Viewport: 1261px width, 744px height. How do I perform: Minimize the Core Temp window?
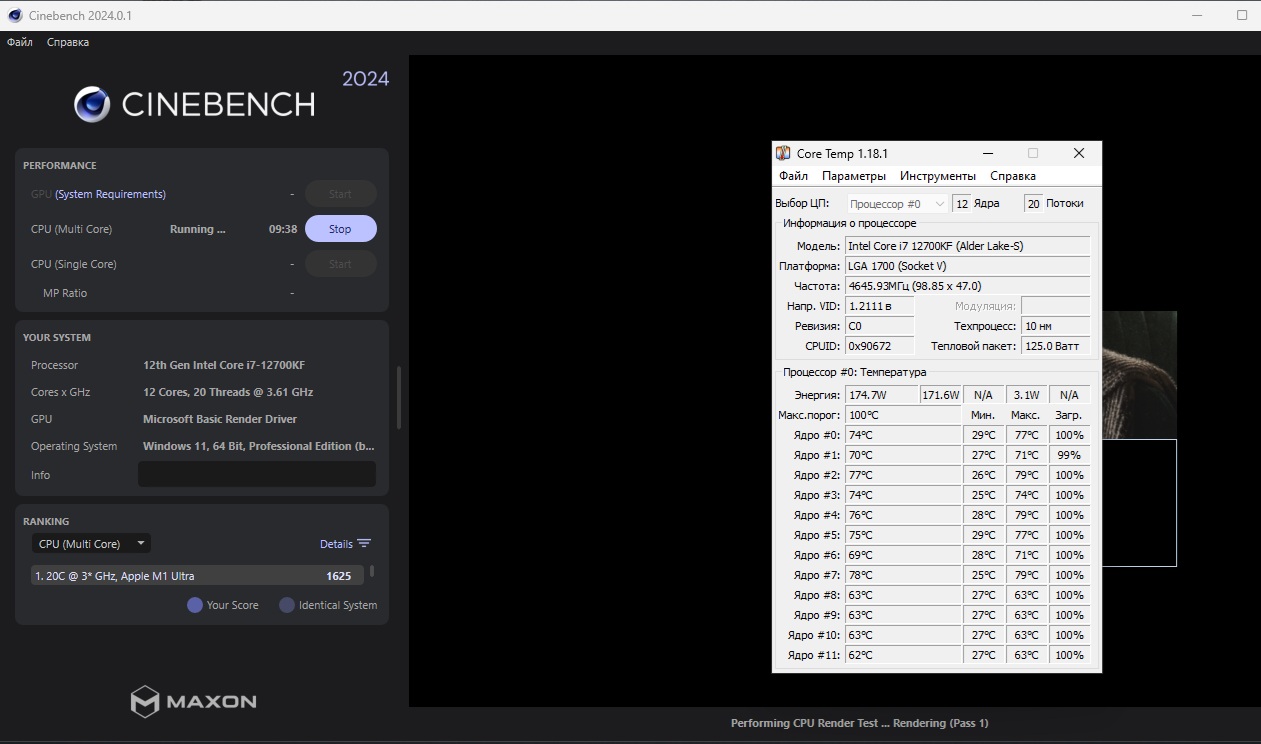pos(988,153)
